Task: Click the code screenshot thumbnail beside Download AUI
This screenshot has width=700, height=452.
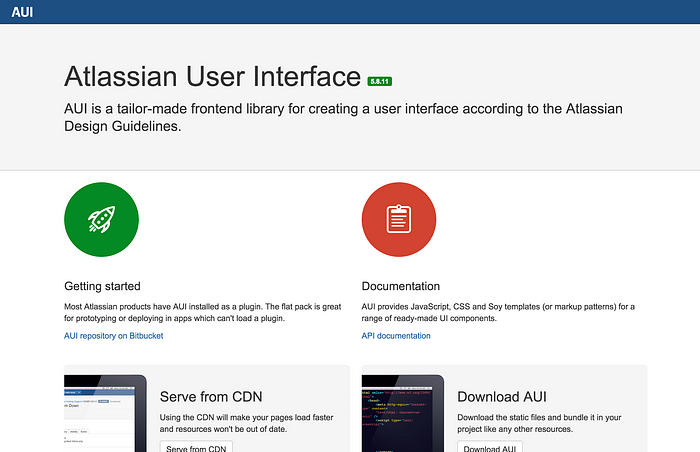Action: (x=403, y=413)
